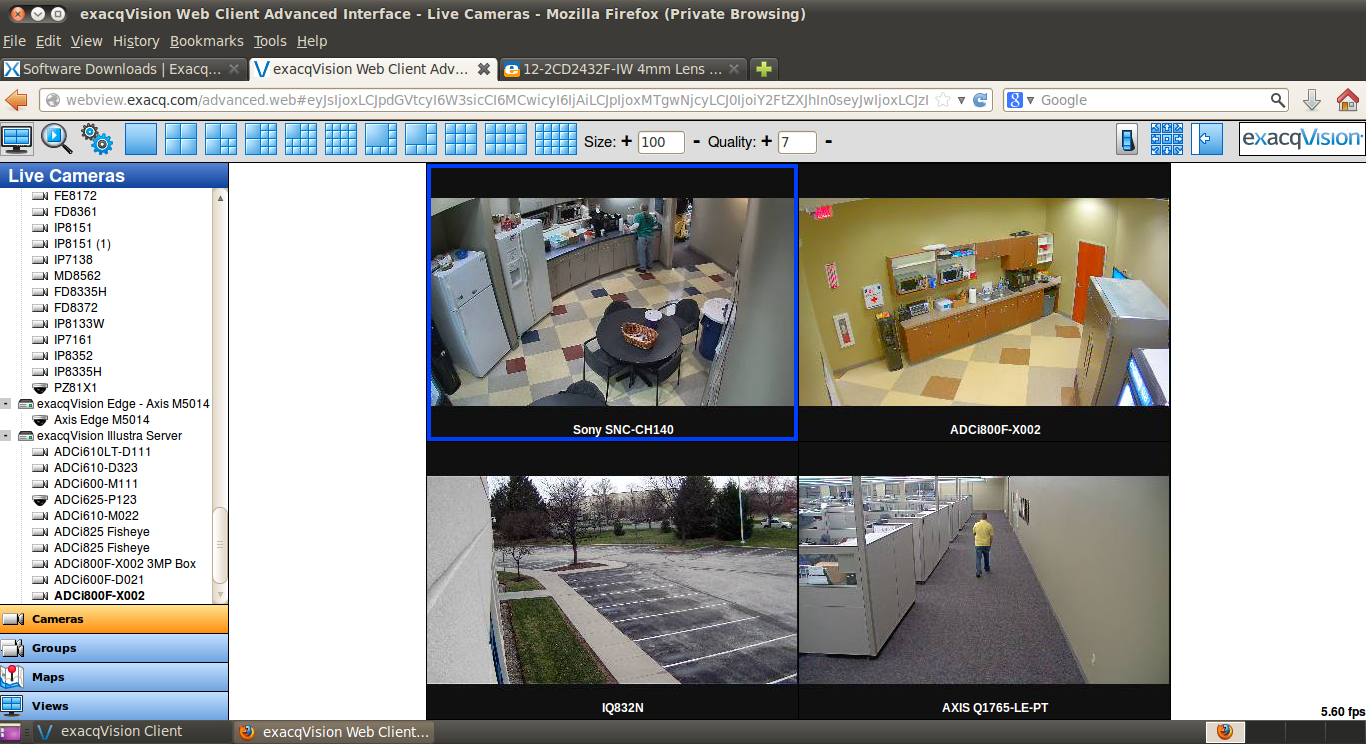Collapse the exacqVision Illustra Server node

(x=6, y=436)
